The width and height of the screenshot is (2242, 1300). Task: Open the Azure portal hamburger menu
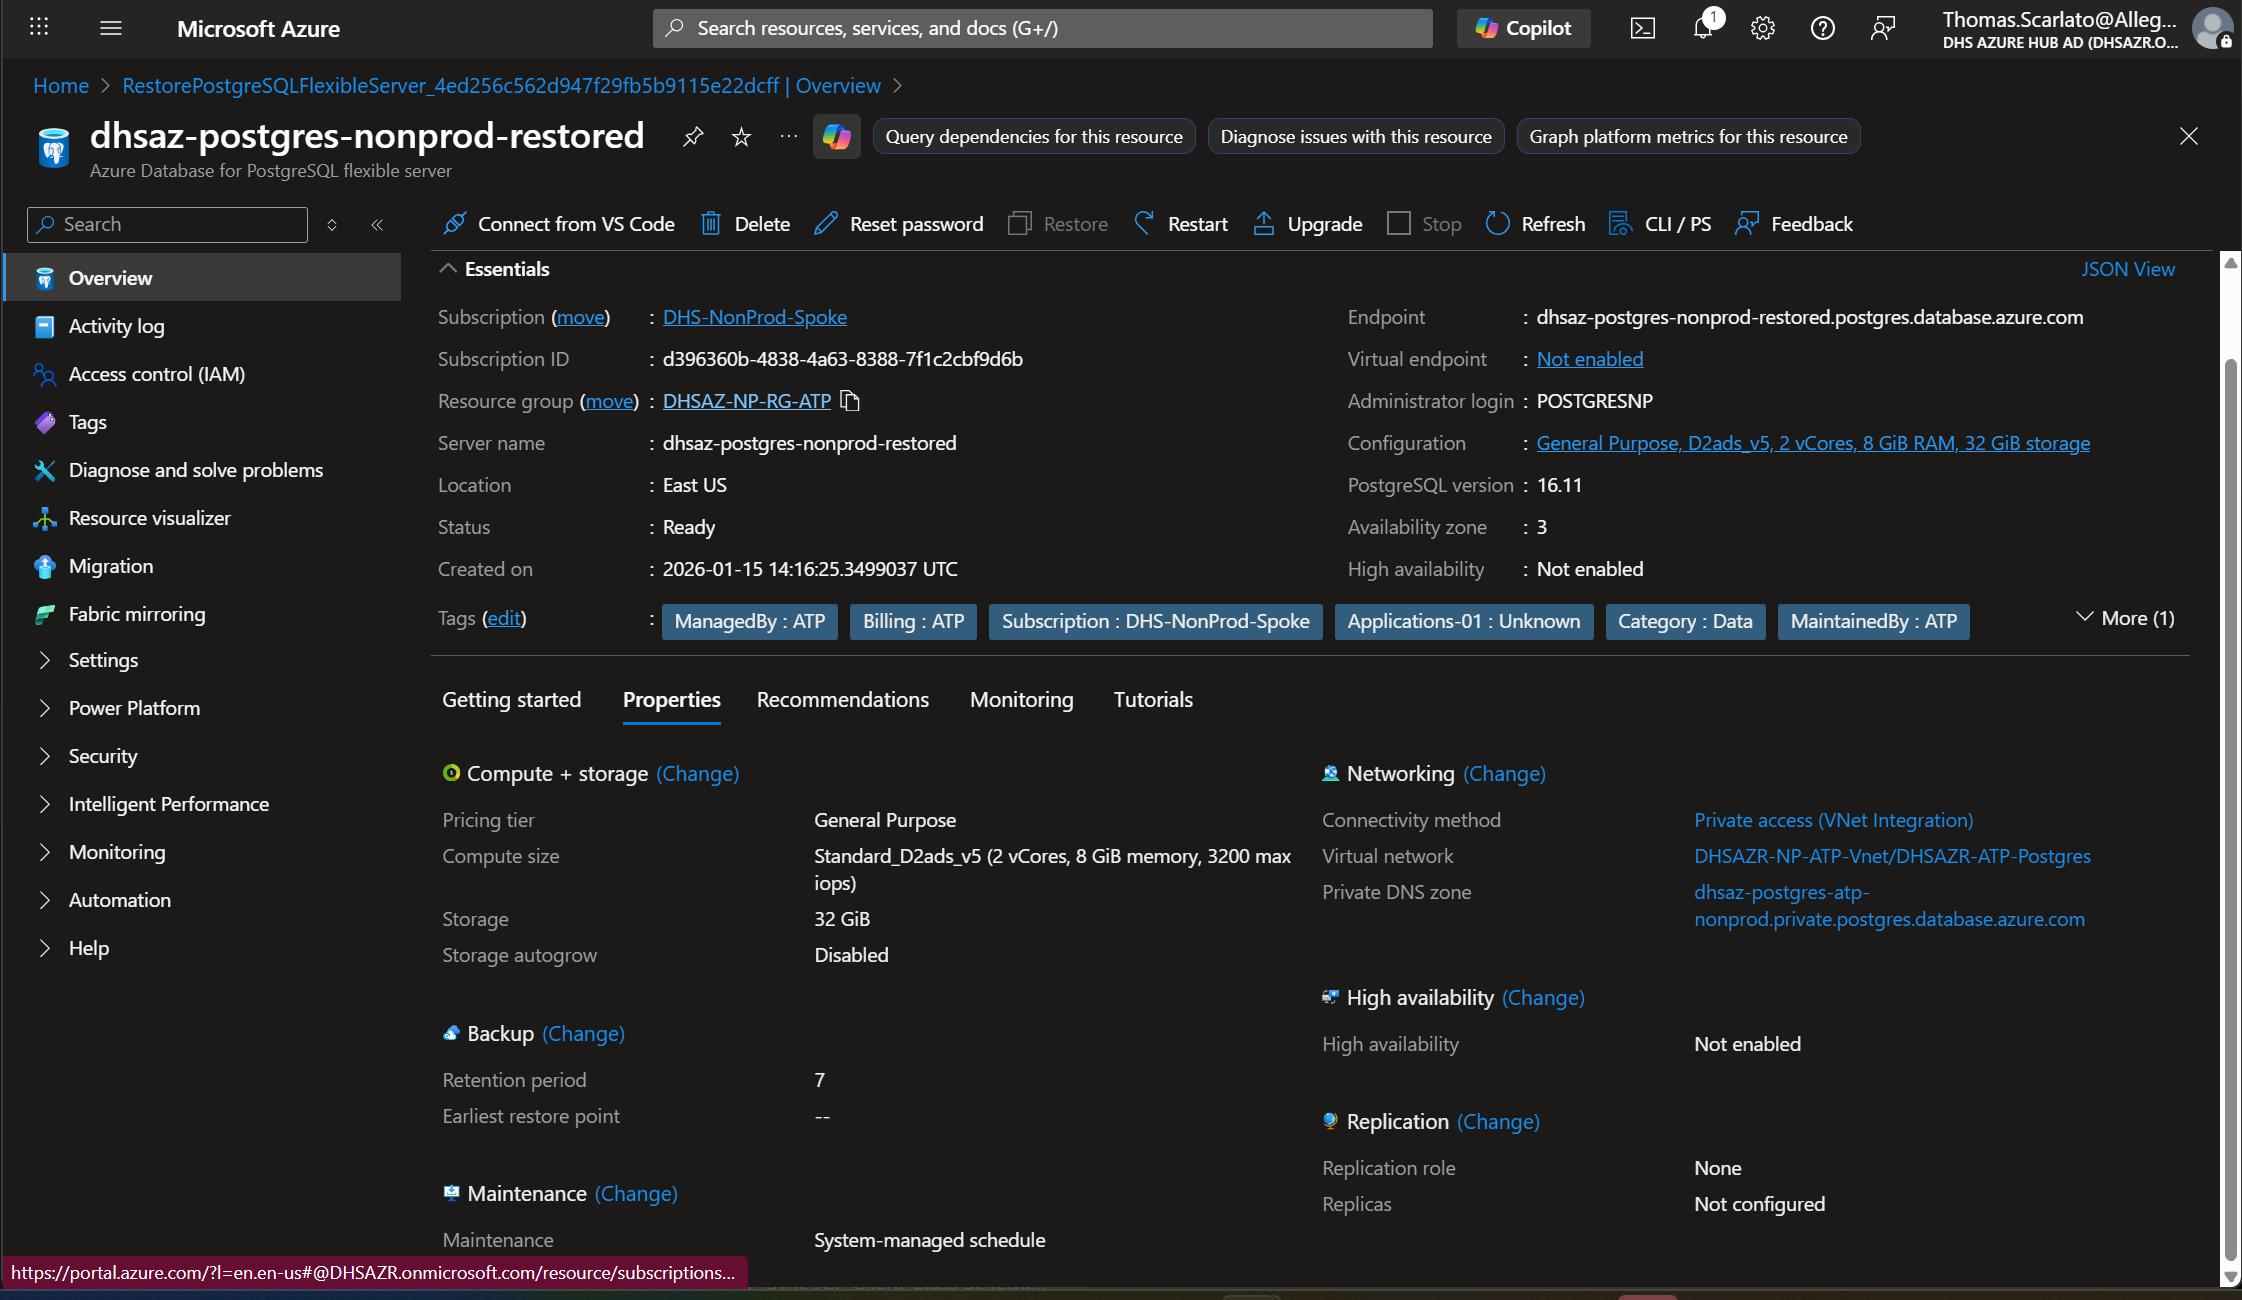click(x=111, y=28)
